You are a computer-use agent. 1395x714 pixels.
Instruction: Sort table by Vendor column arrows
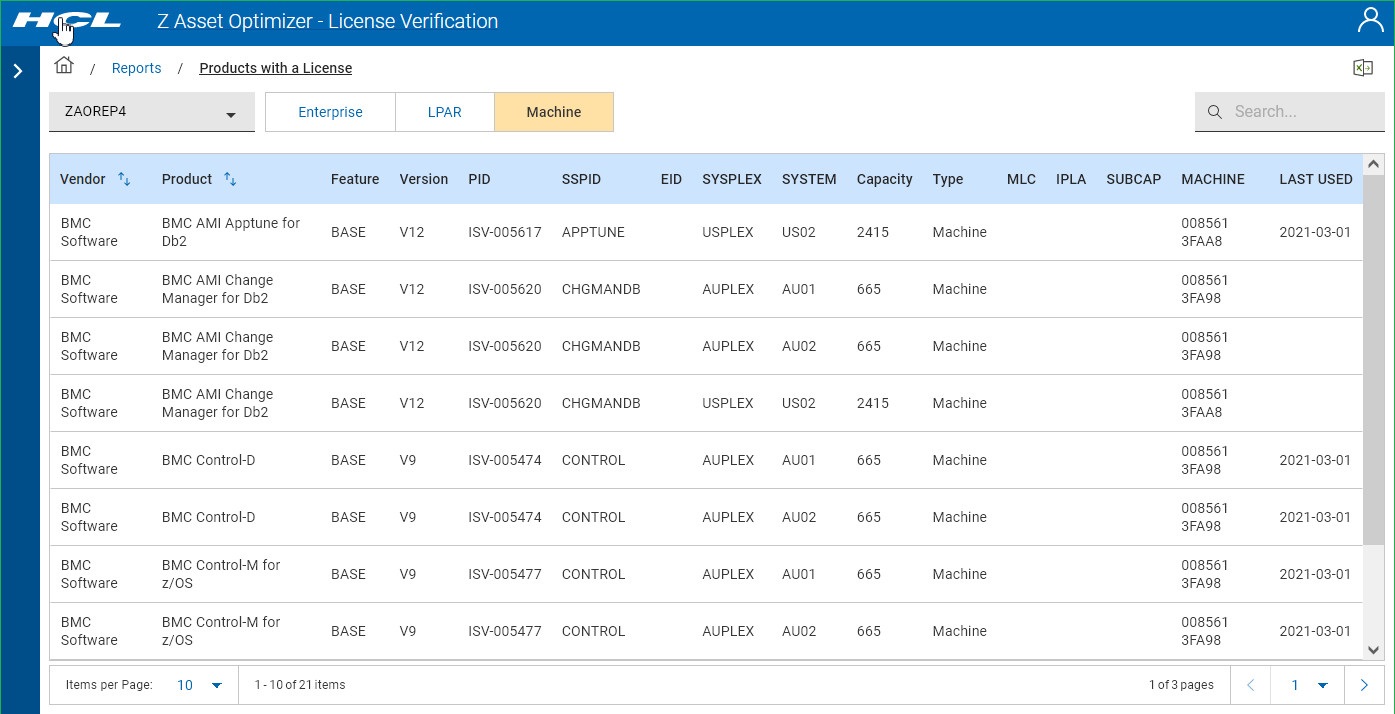pyautogui.click(x=124, y=179)
